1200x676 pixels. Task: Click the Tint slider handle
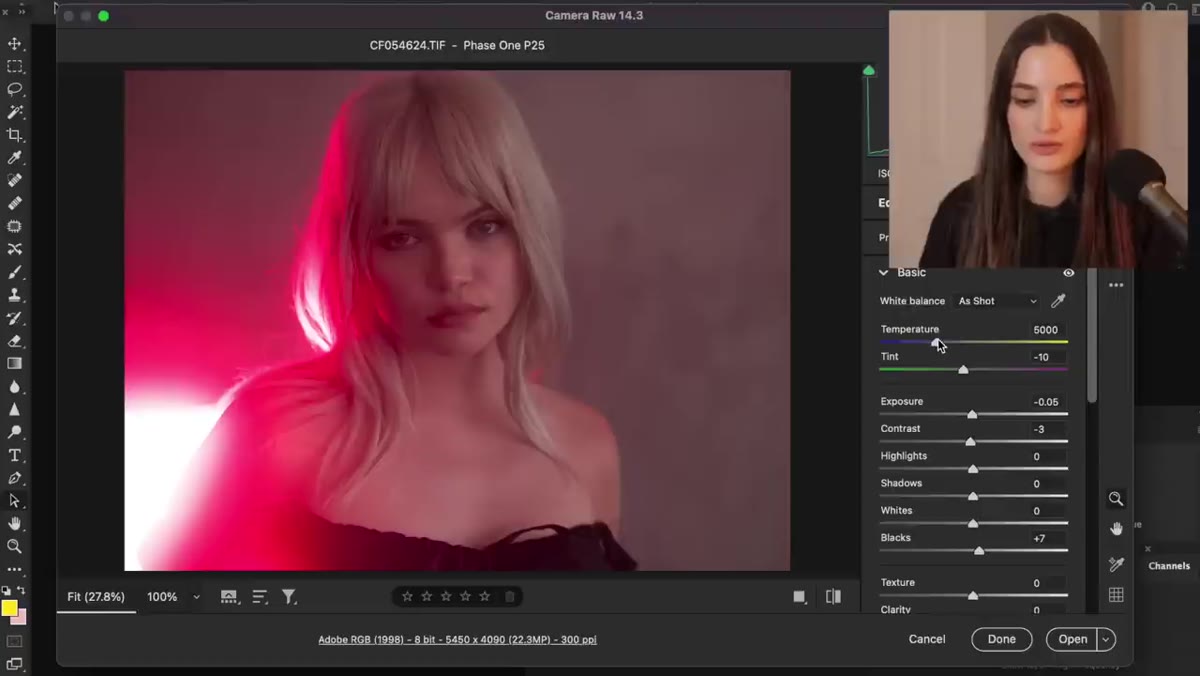point(963,370)
